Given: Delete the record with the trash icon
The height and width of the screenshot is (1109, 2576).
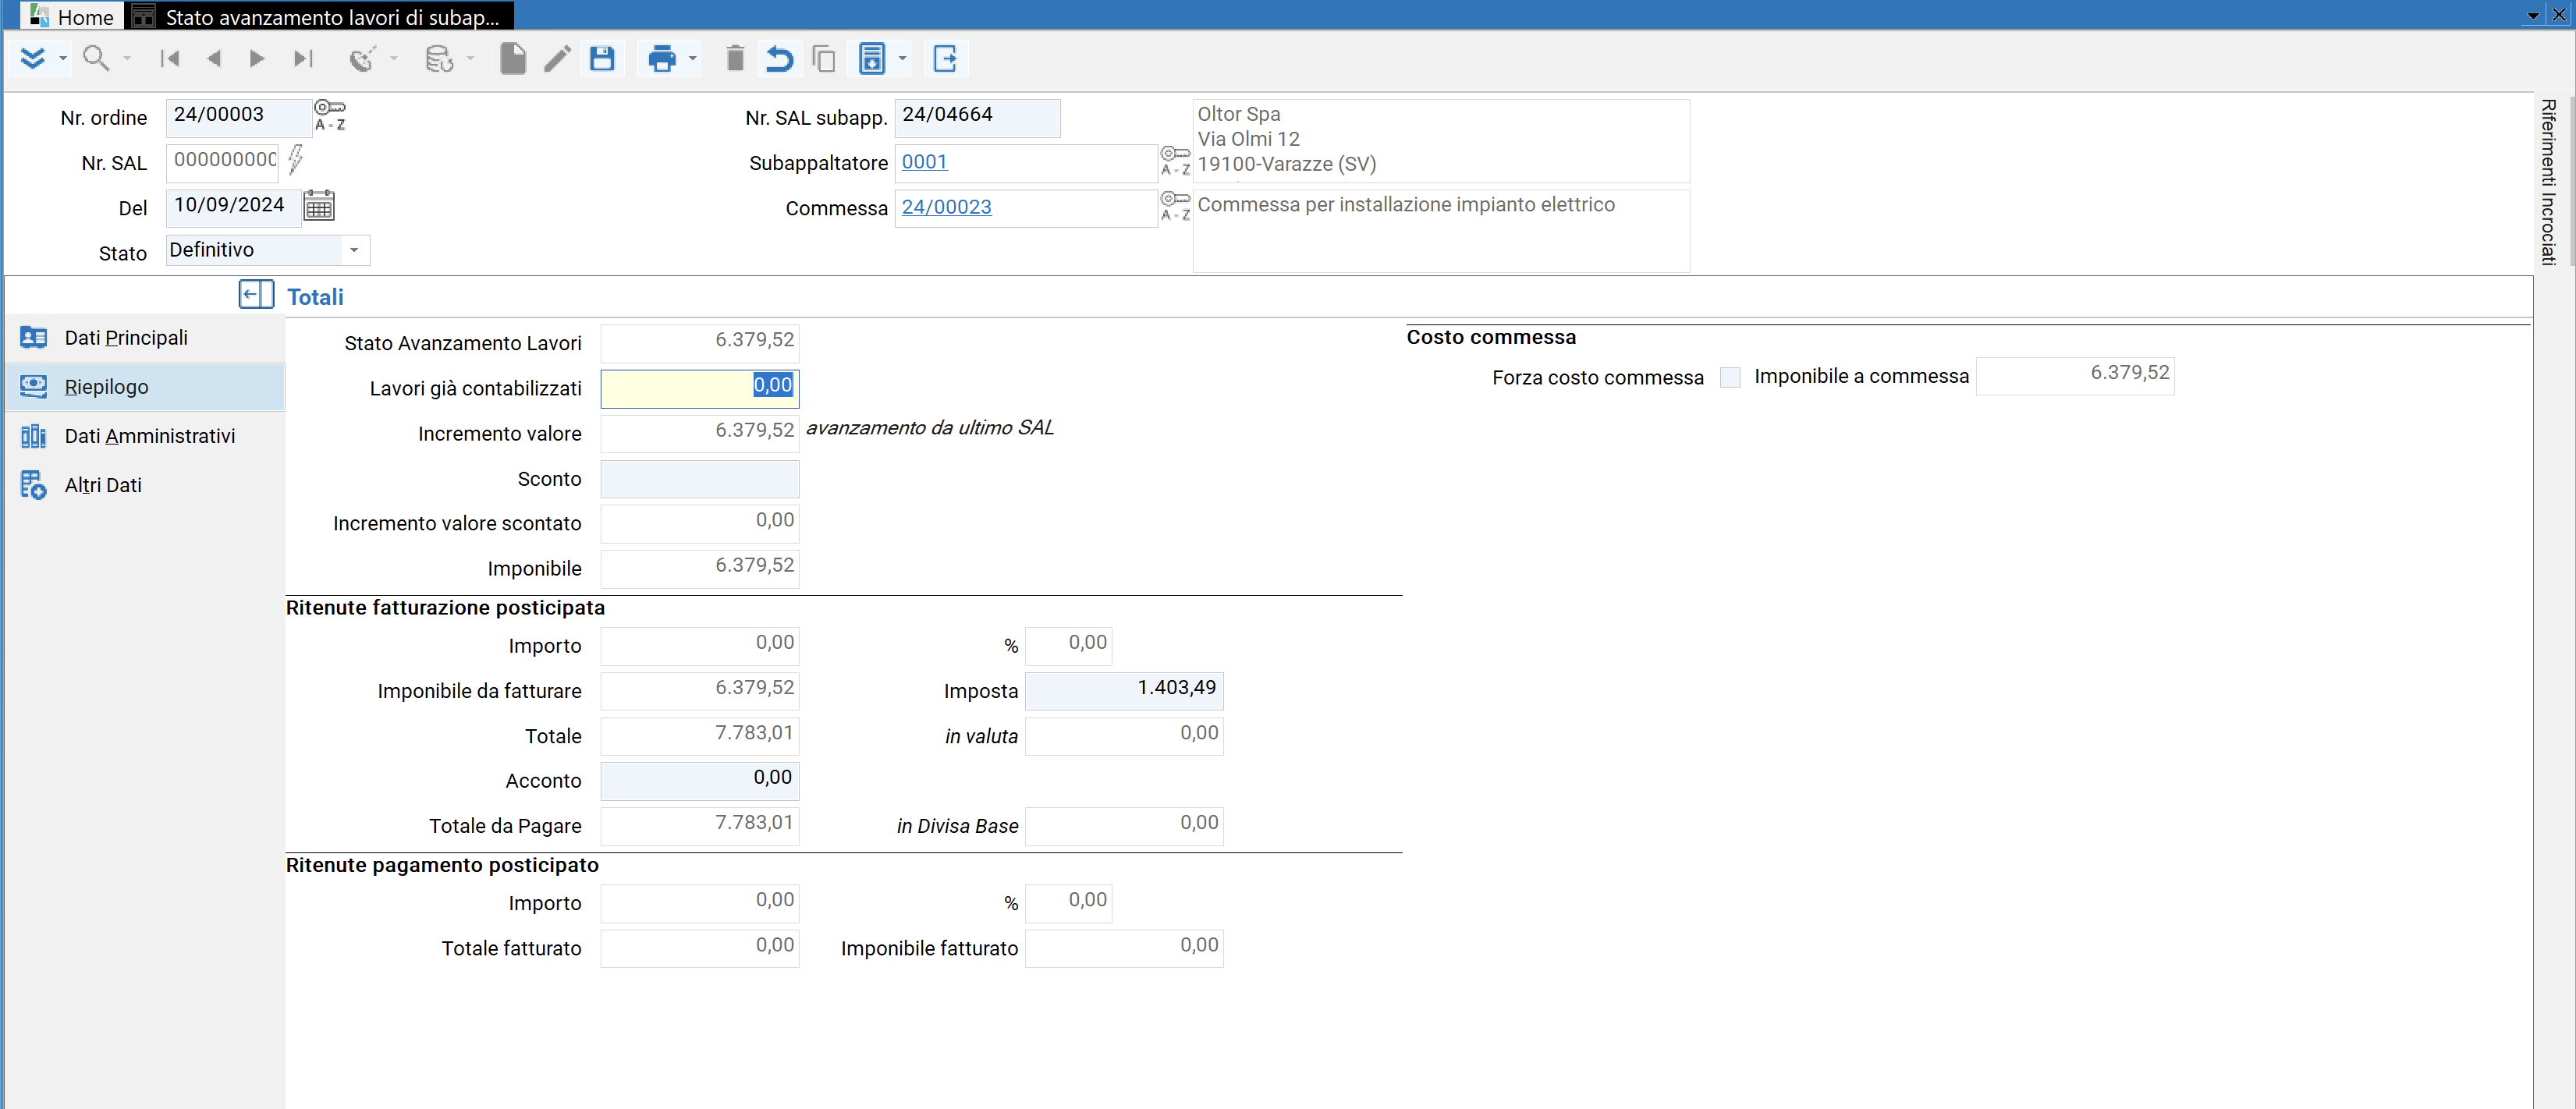Looking at the screenshot, I should click(735, 59).
